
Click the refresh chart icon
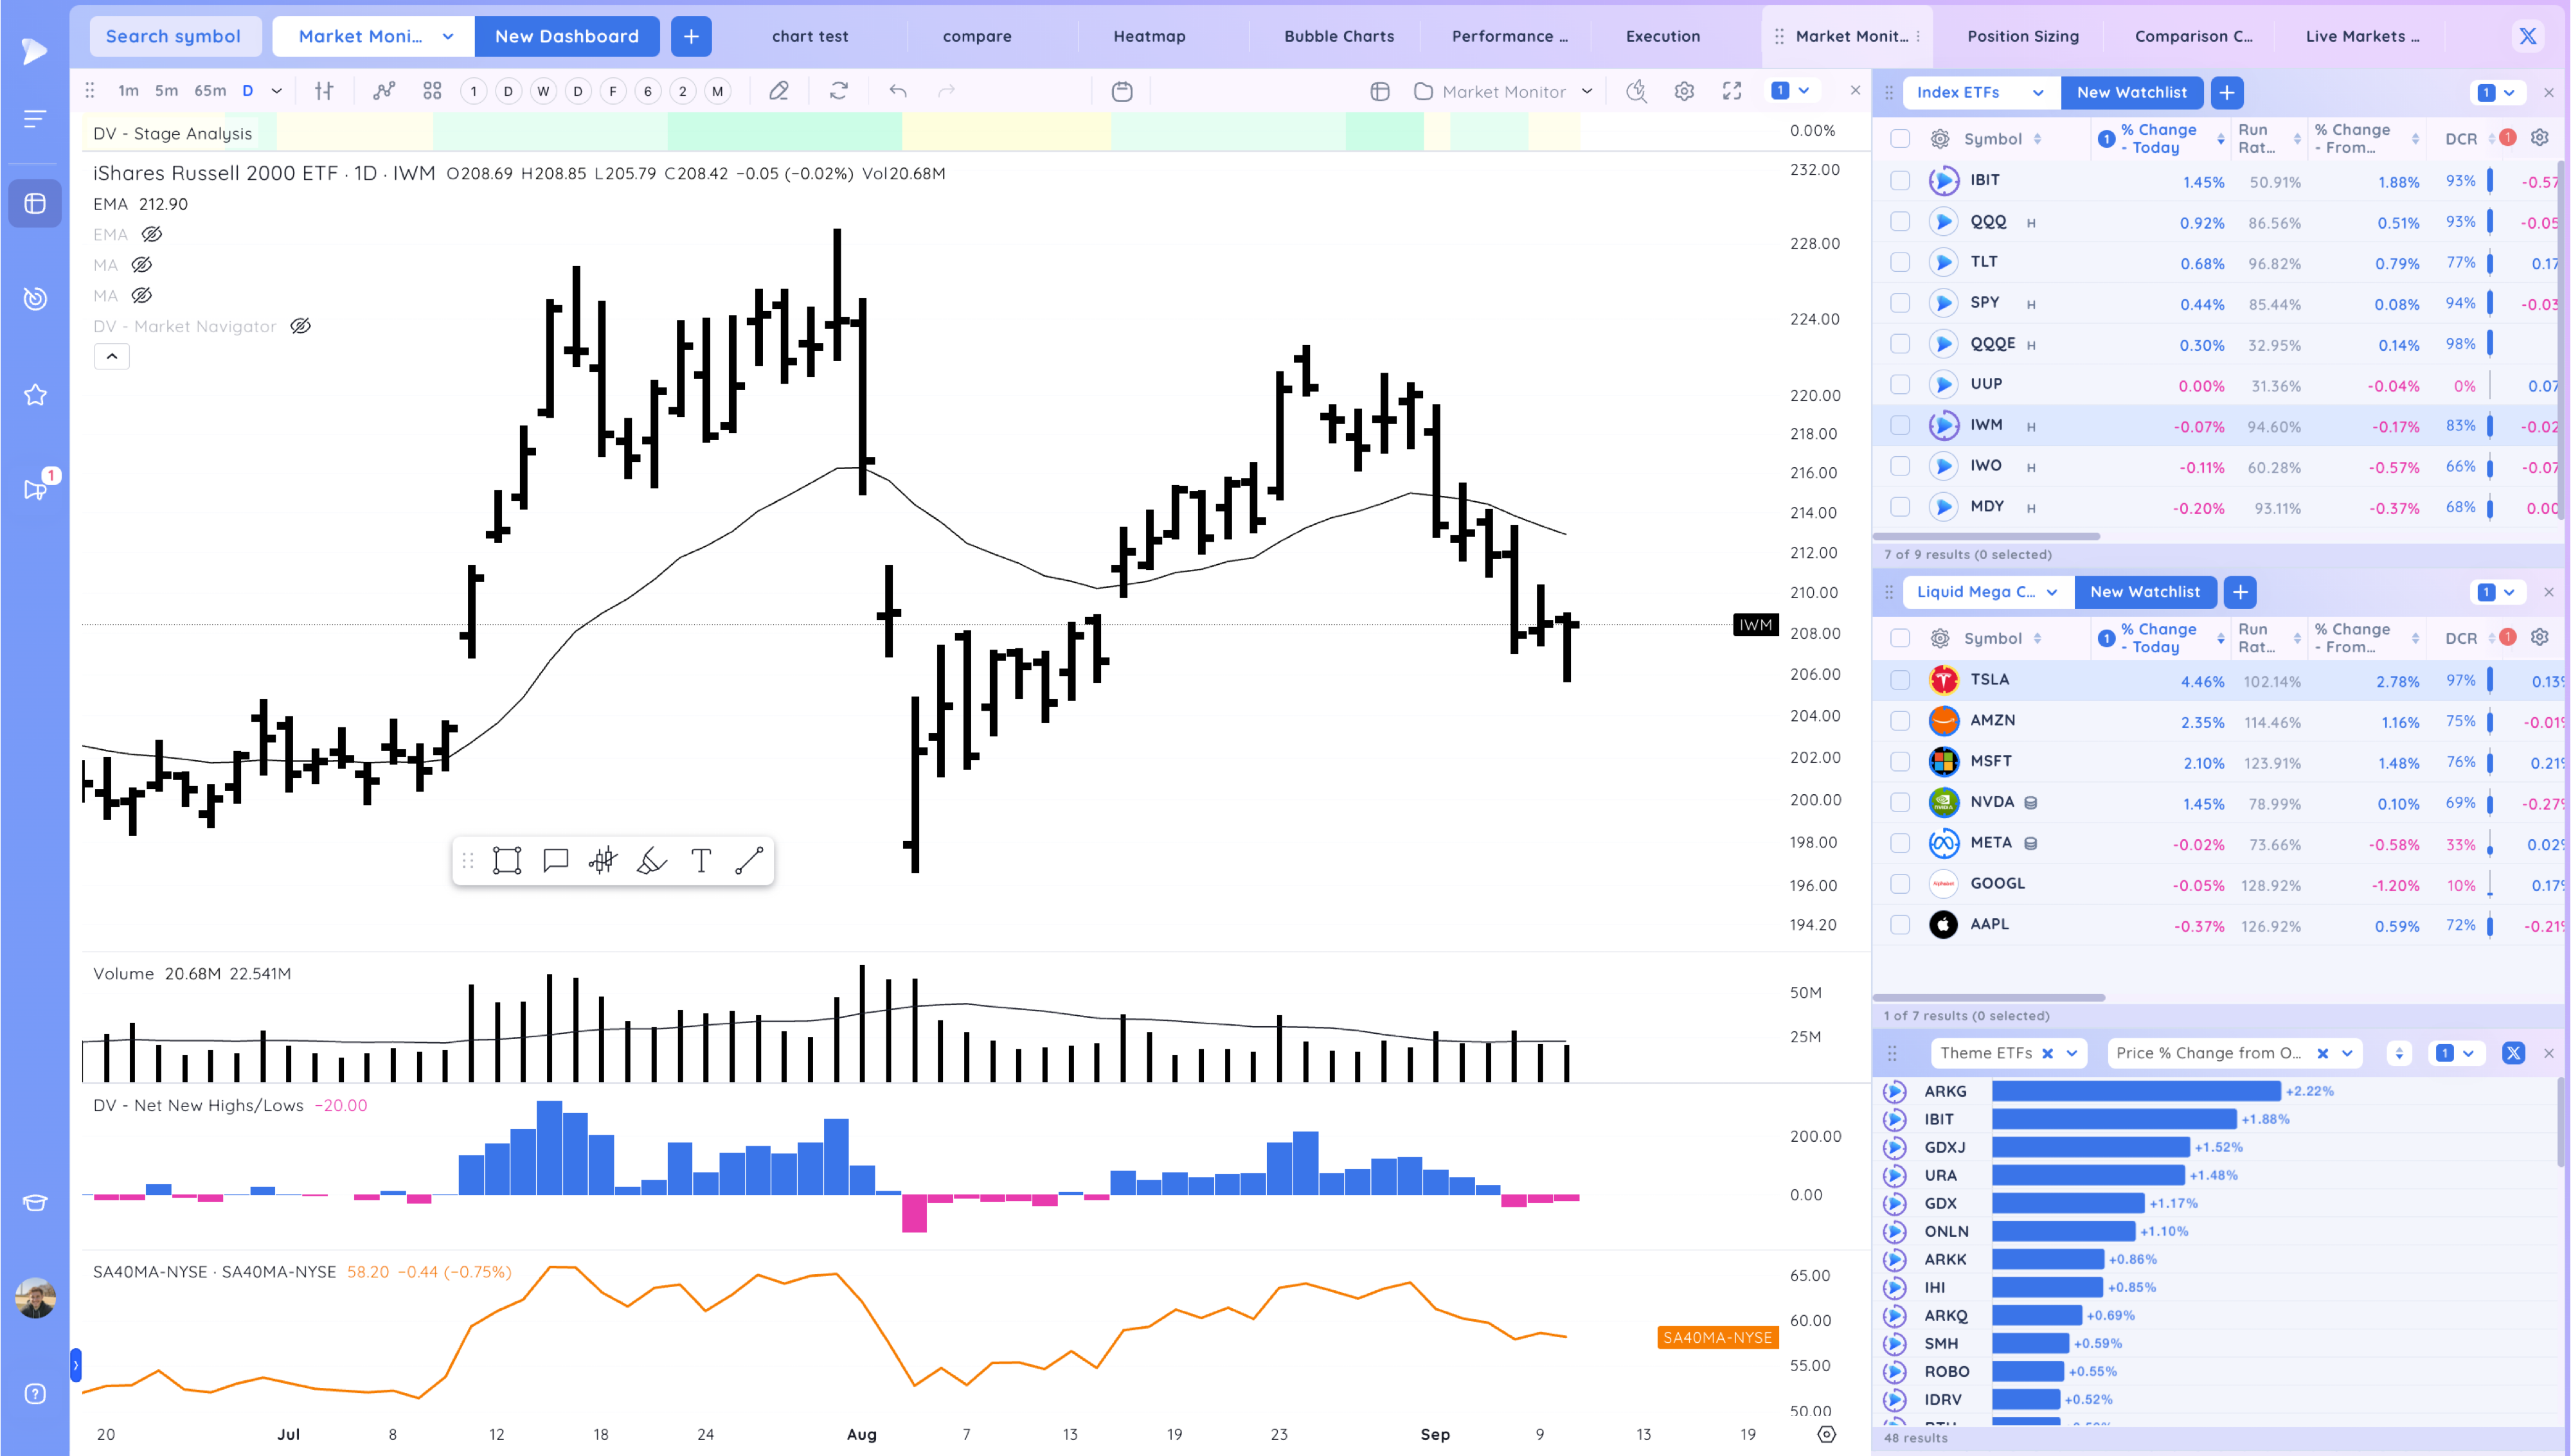pyautogui.click(x=839, y=91)
